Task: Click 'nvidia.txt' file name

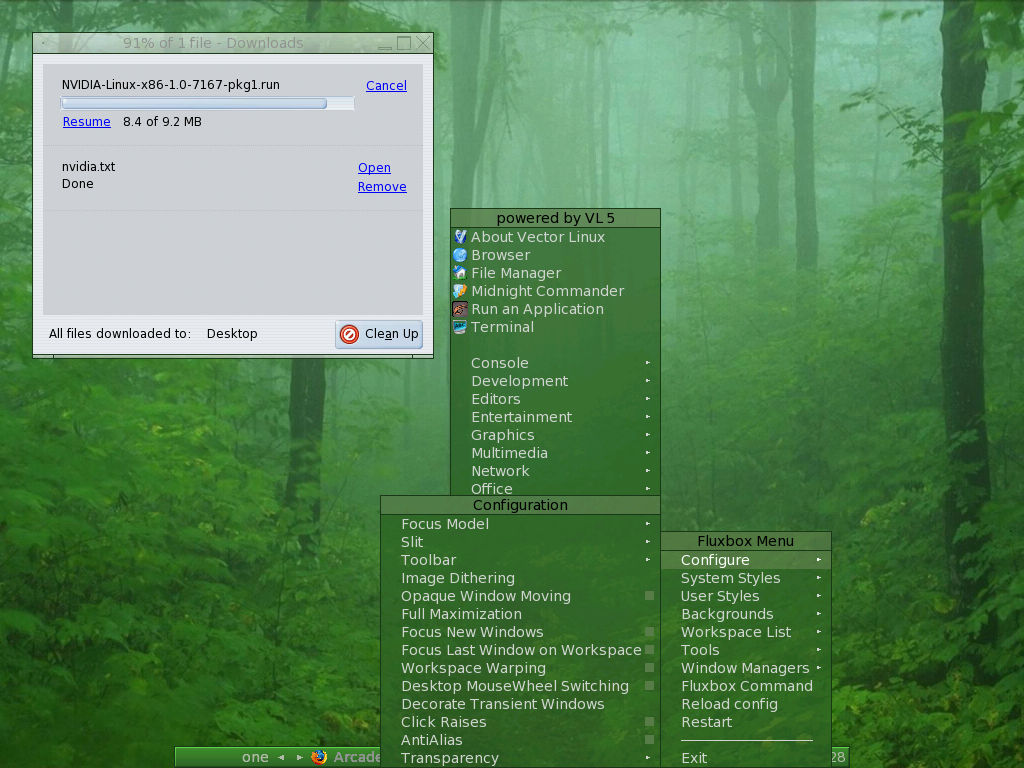Action: pos(88,167)
